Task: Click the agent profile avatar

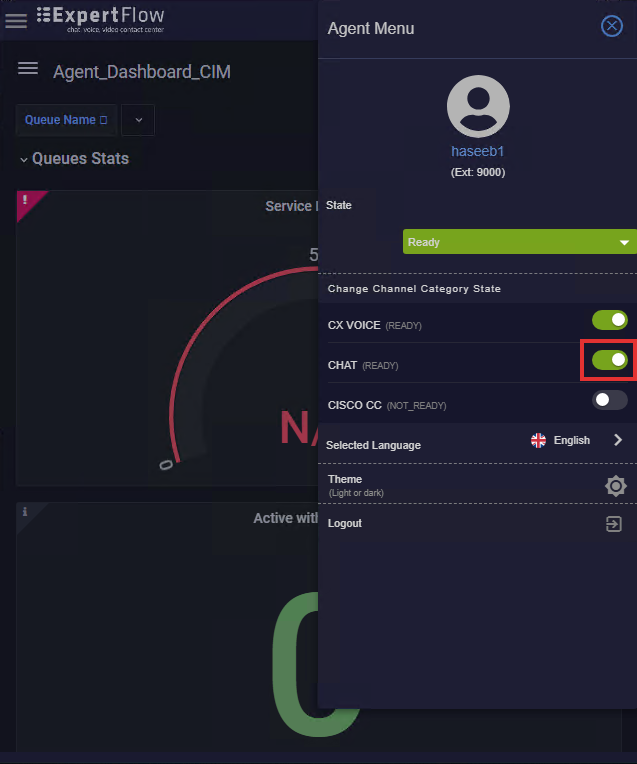Action: pyautogui.click(x=478, y=106)
